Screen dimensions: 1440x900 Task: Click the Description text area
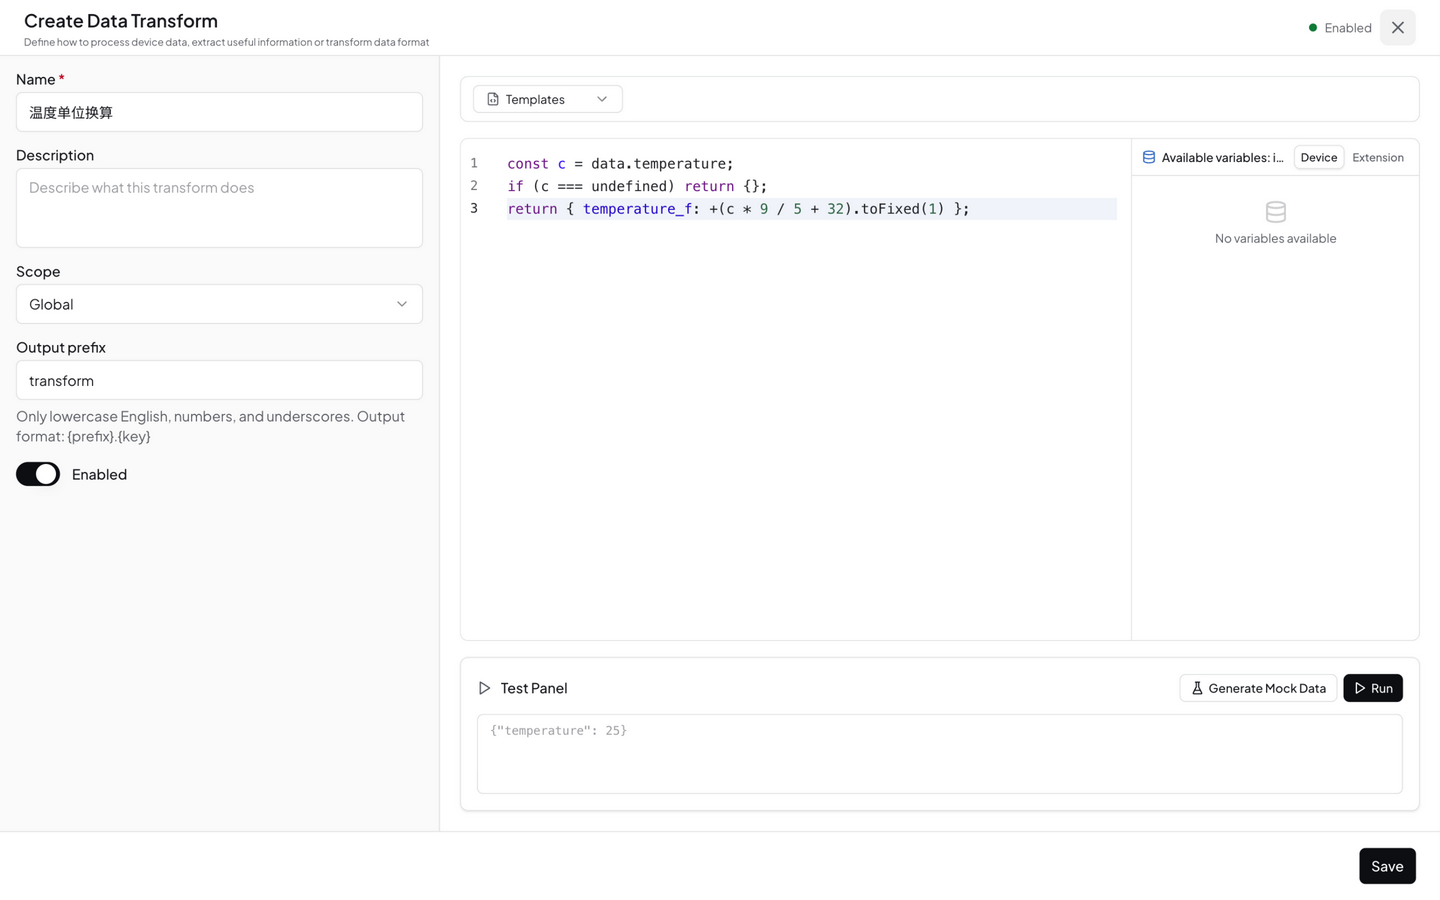click(219, 208)
